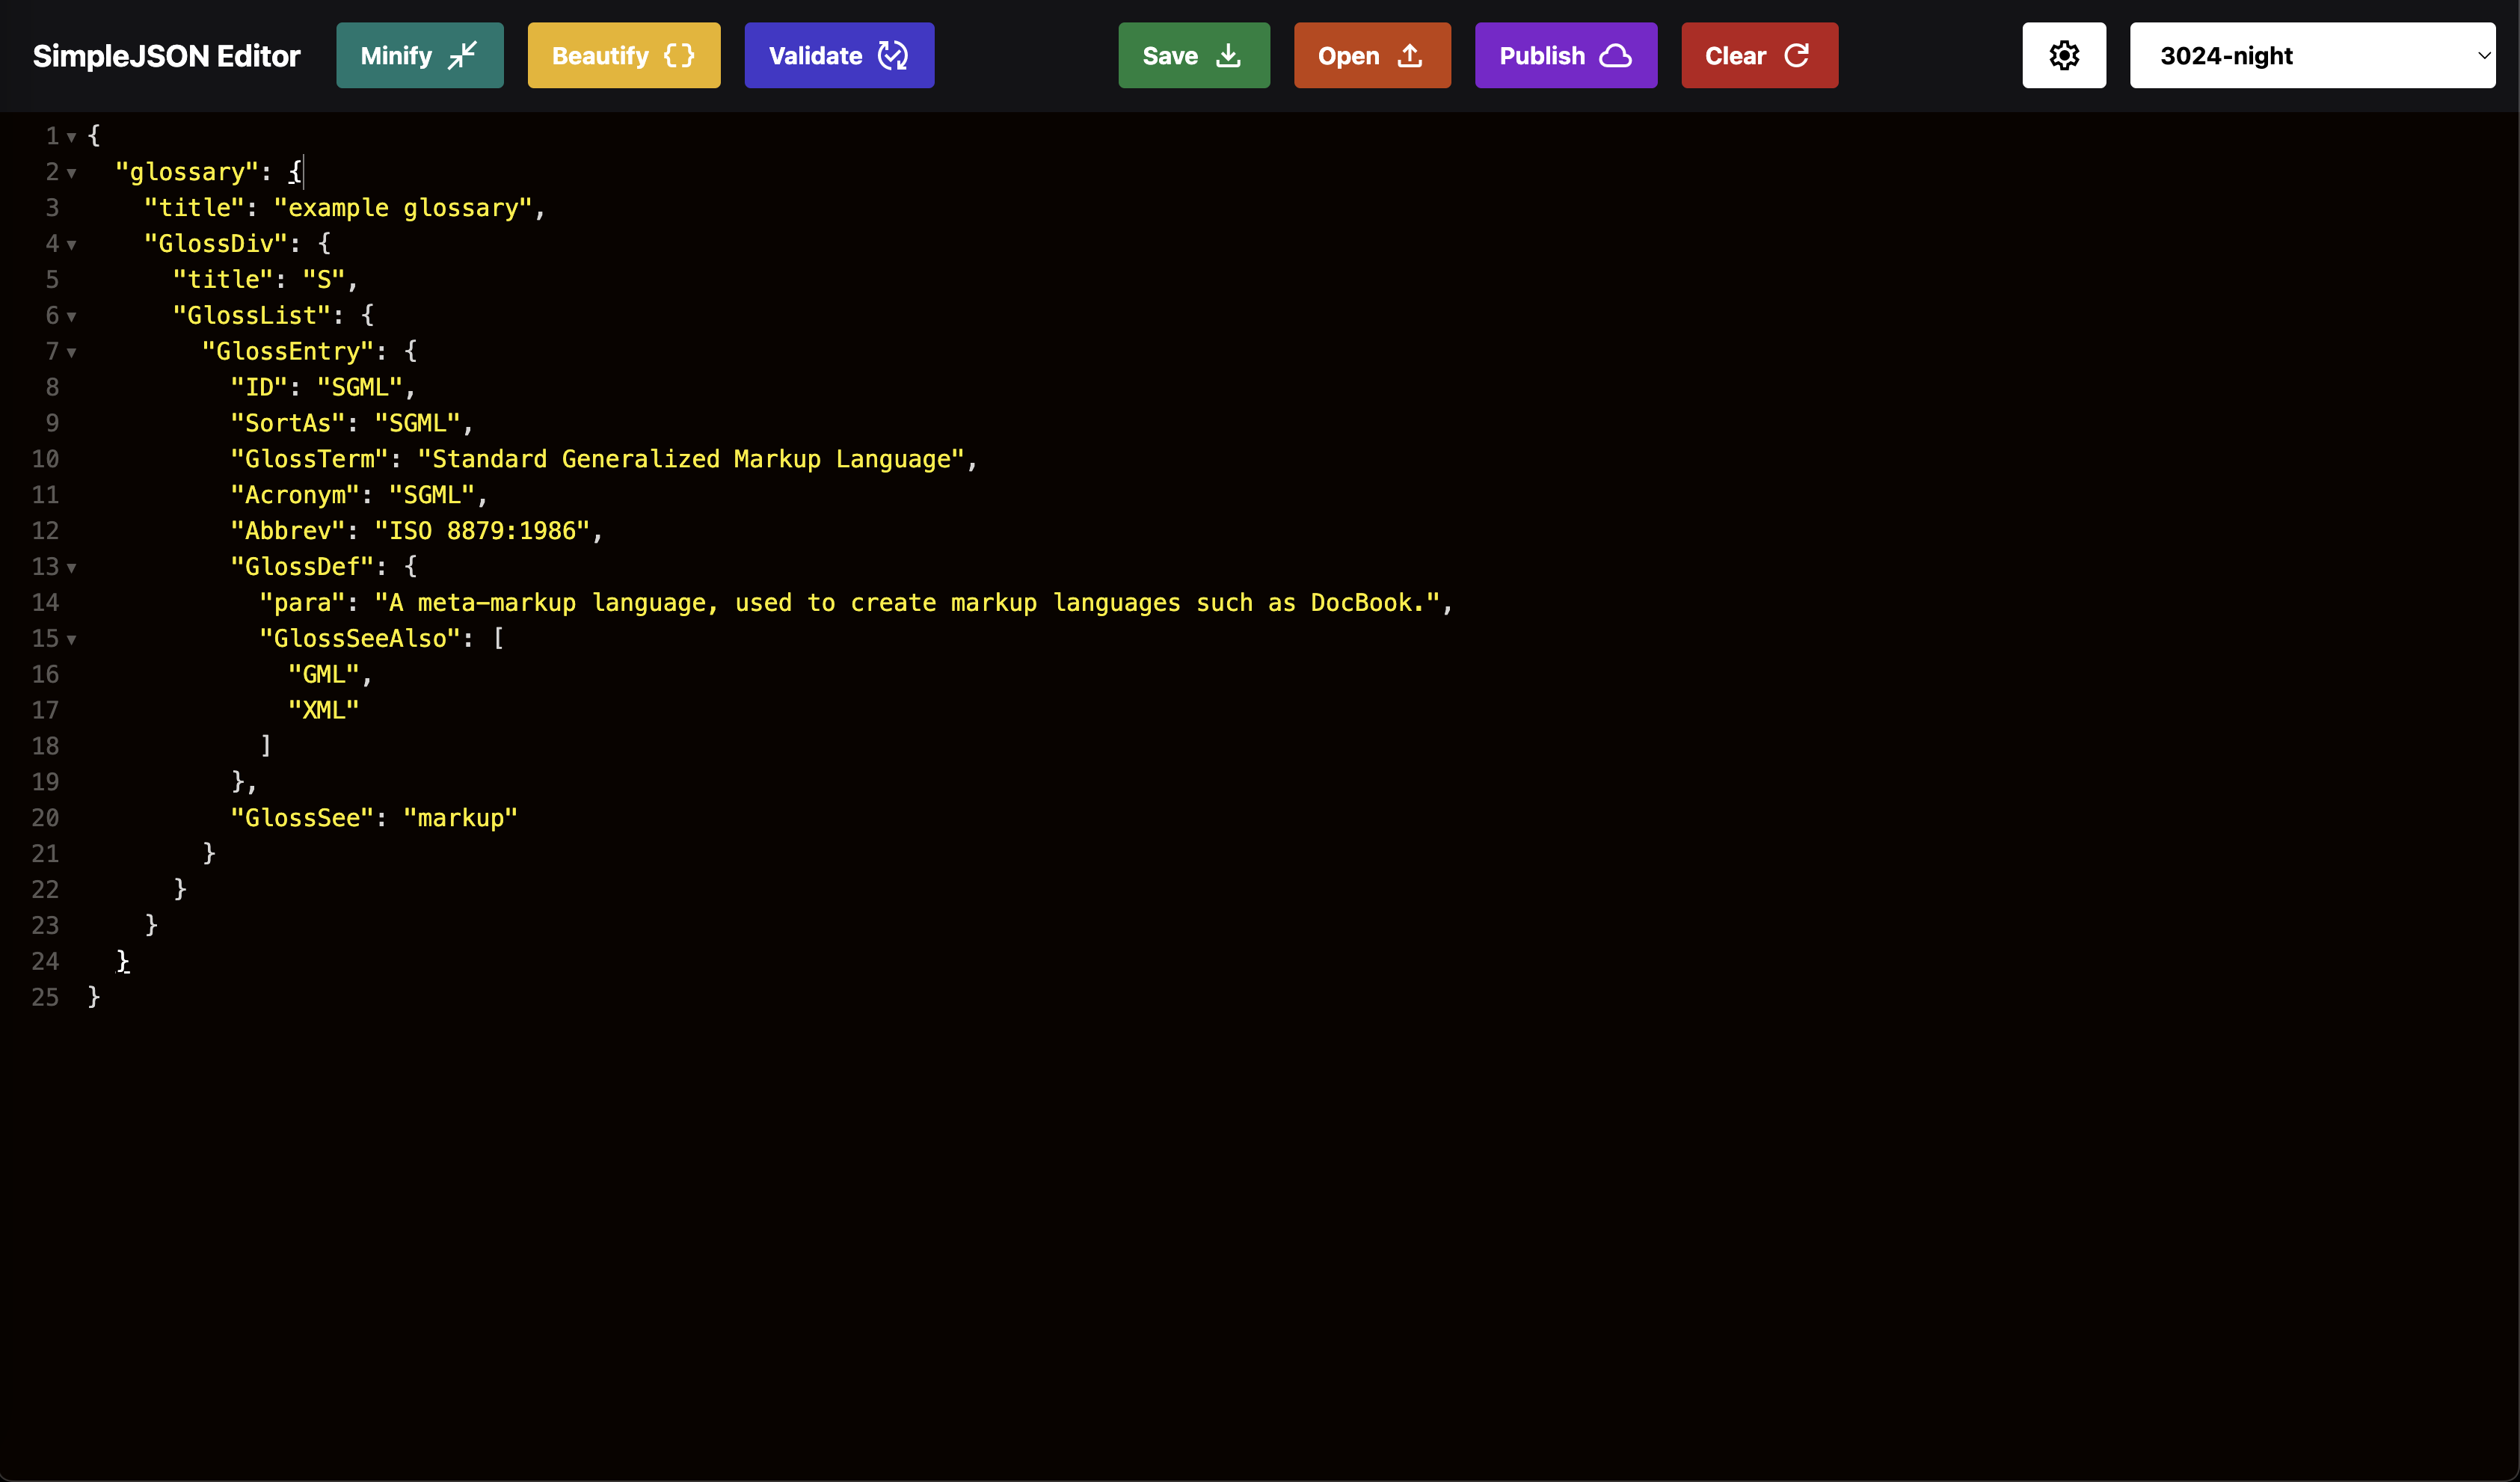Screen dimensions: 2520x1482
Task: Click the SimpleJSON Editor title
Action: click(x=166, y=56)
